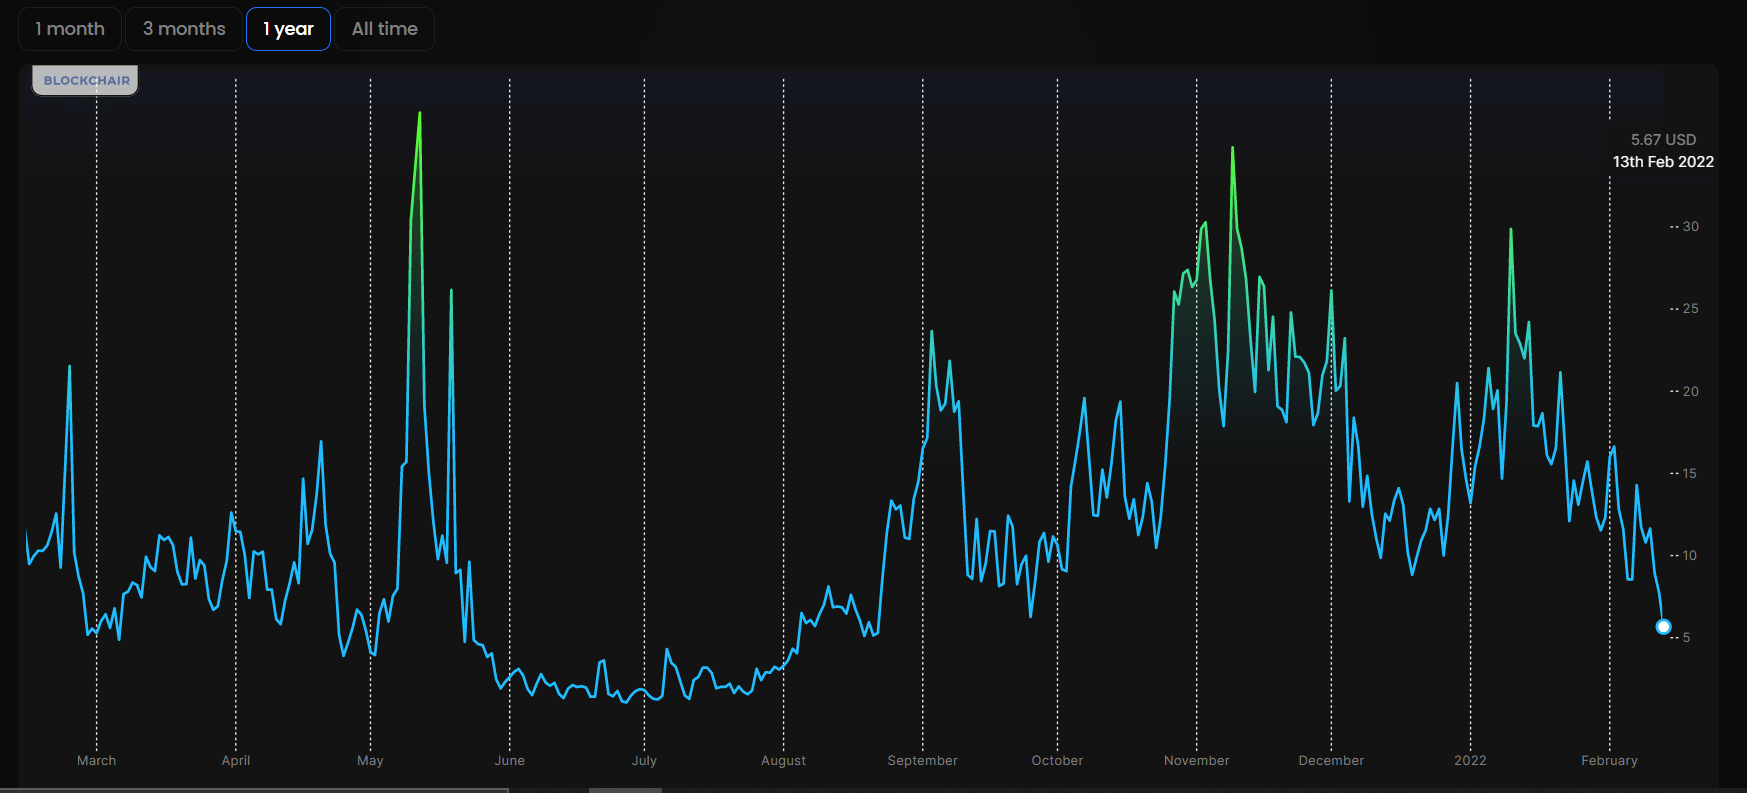
Task: Show the All time chart range
Action: 384,29
